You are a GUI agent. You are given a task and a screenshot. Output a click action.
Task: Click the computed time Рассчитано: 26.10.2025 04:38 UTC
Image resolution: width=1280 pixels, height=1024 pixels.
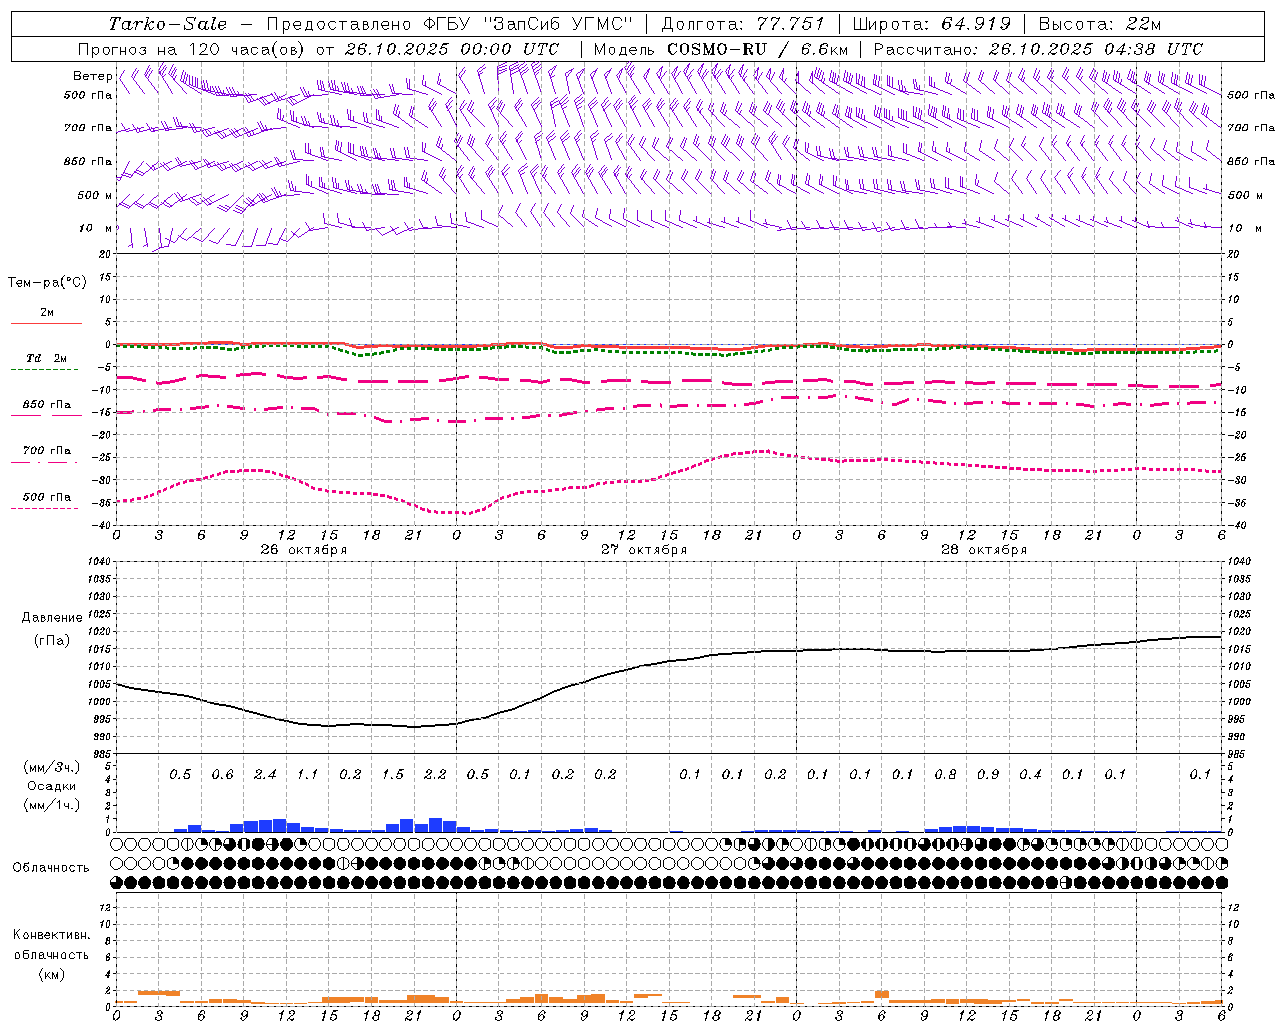[1038, 49]
